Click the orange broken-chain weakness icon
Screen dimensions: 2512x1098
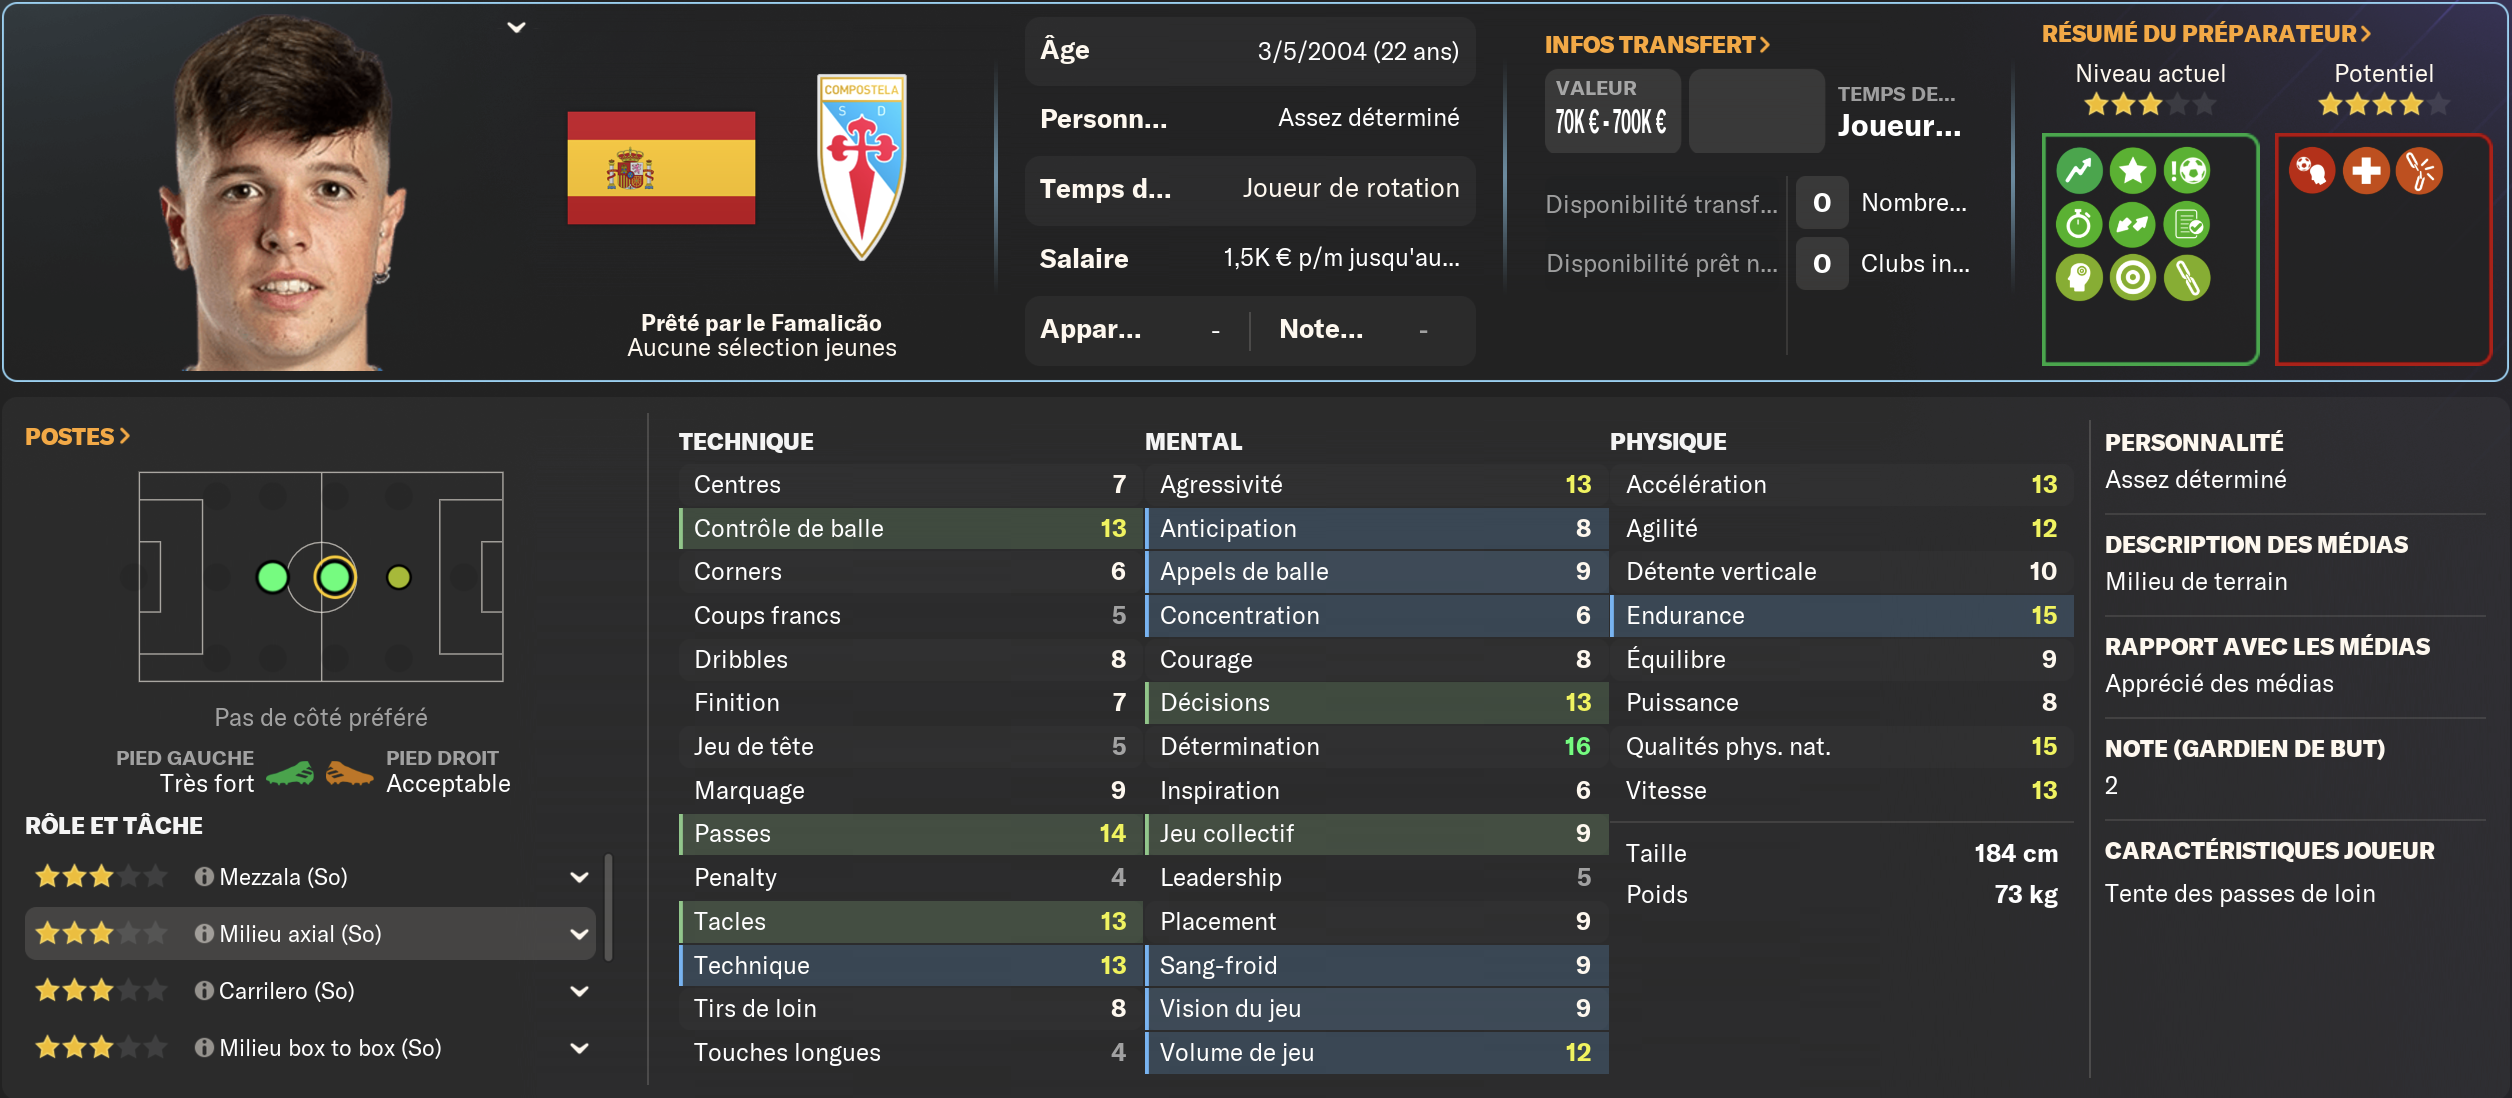(x=2419, y=171)
